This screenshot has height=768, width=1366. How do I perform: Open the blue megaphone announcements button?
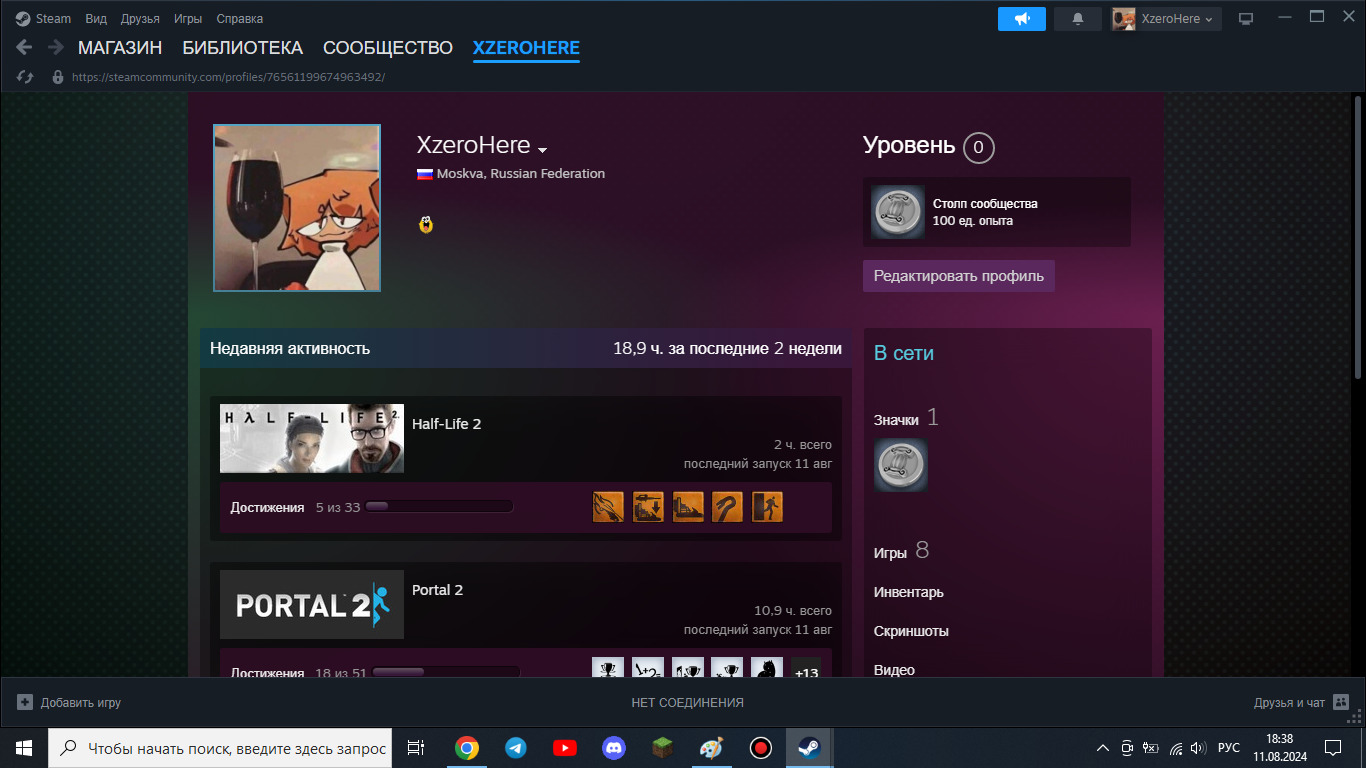pyautogui.click(x=1022, y=19)
